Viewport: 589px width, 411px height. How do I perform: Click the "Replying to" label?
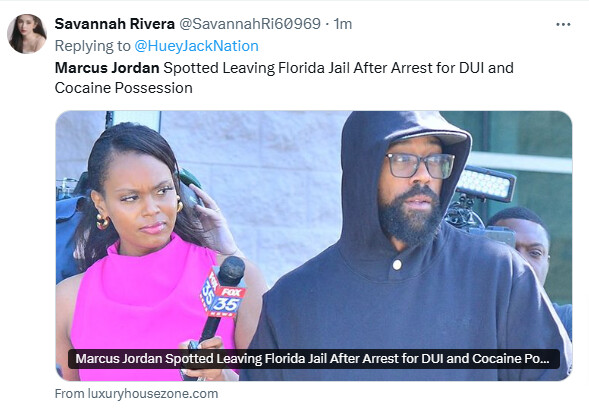click(x=92, y=46)
